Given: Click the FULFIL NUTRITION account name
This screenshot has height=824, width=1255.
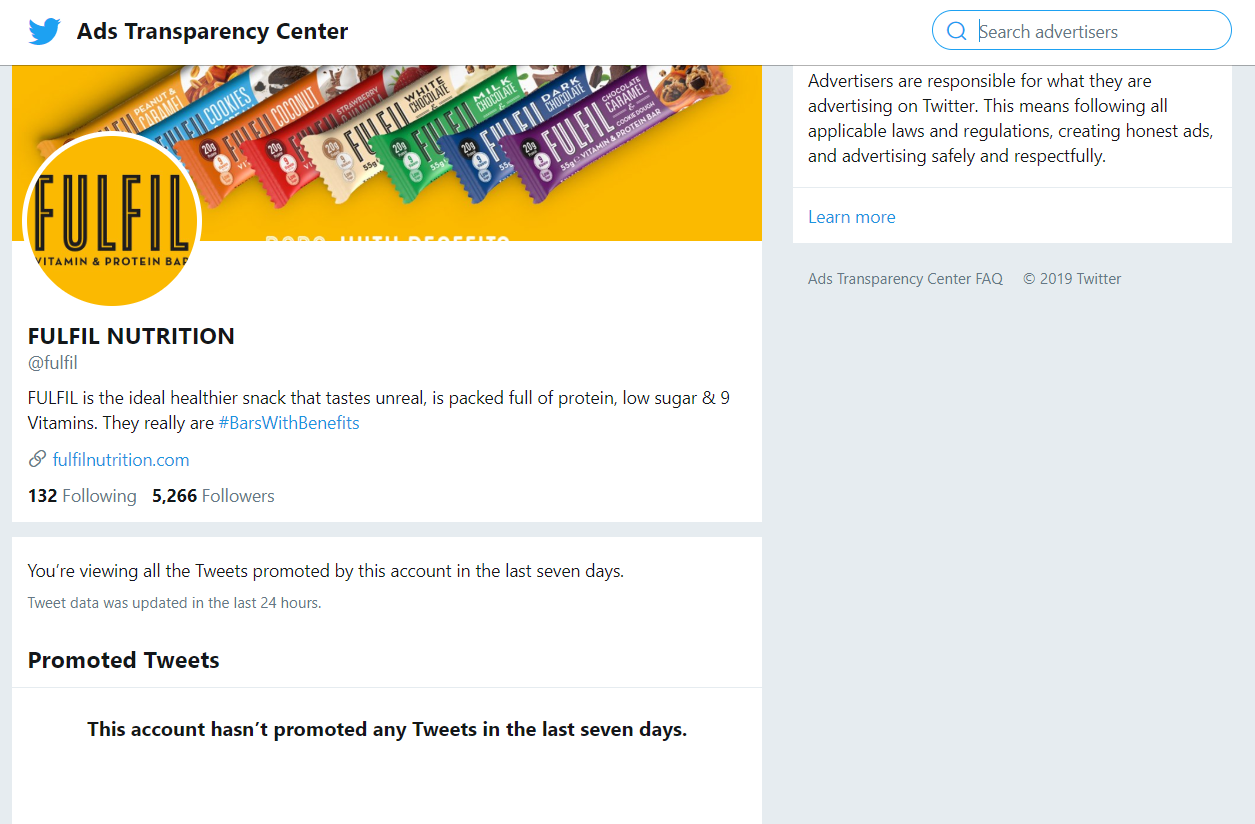Looking at the screenshot, I should 131,336.
